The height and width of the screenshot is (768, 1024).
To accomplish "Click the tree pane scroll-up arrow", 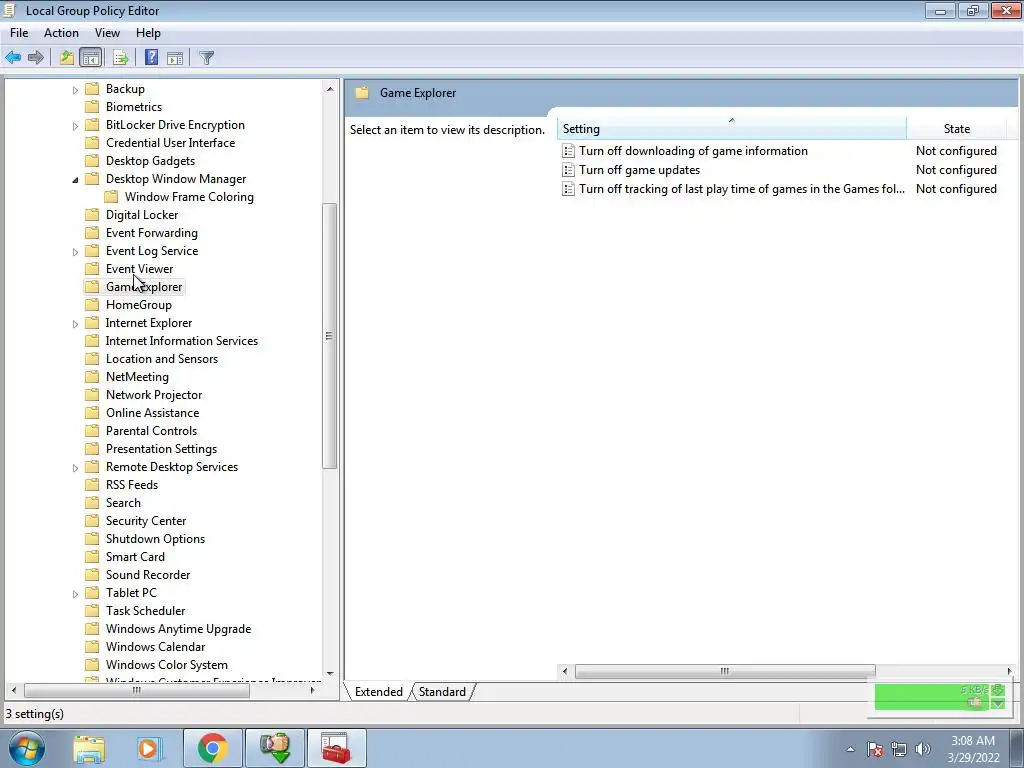I will pyautogui.click(x=329, y=89).
